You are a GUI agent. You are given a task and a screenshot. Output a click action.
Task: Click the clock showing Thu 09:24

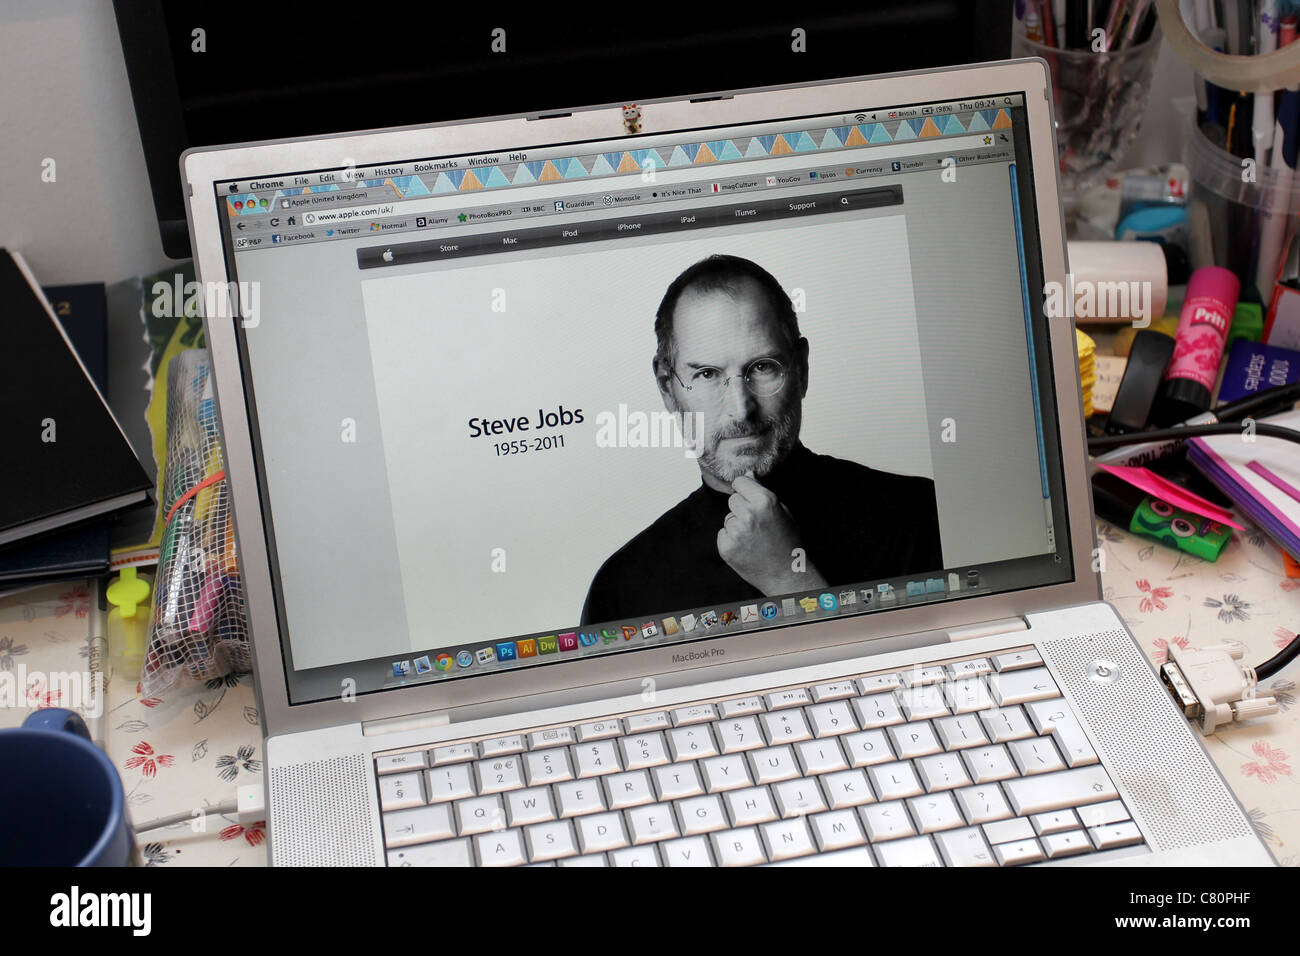(x=977, y=105)
